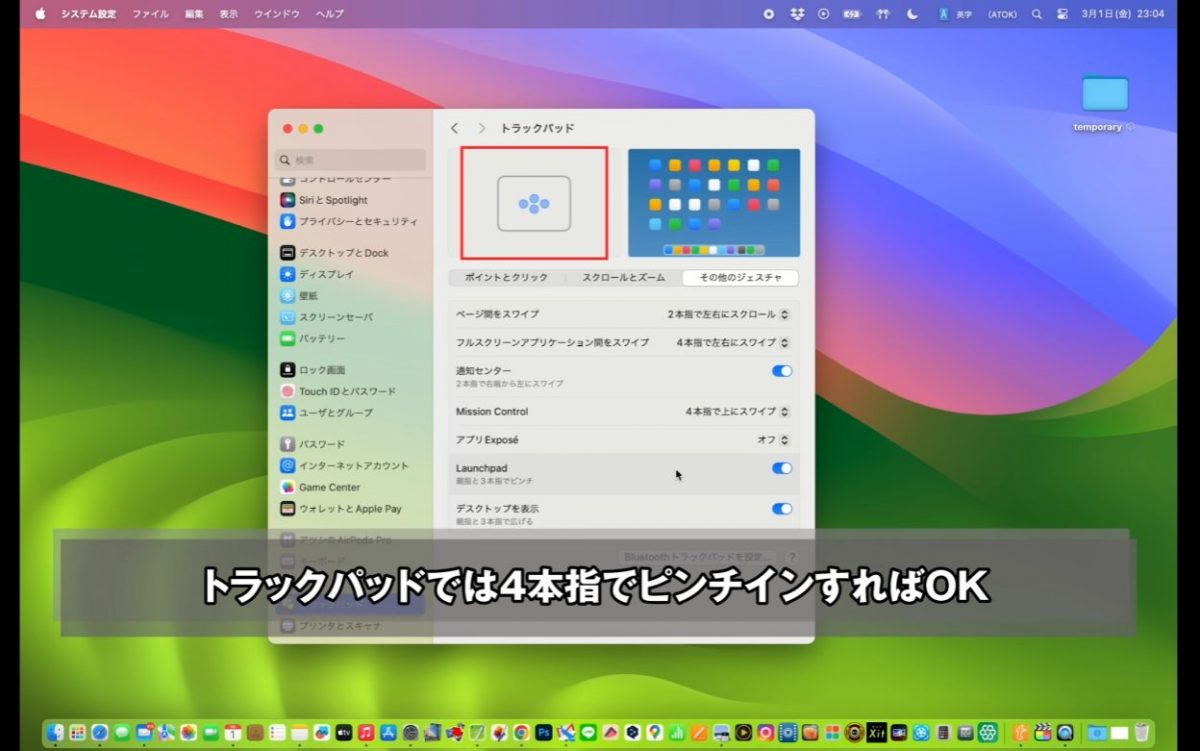Open Messages from the Dock
This screenshot has width=1200, height=751.
click(x=122, y=732)
